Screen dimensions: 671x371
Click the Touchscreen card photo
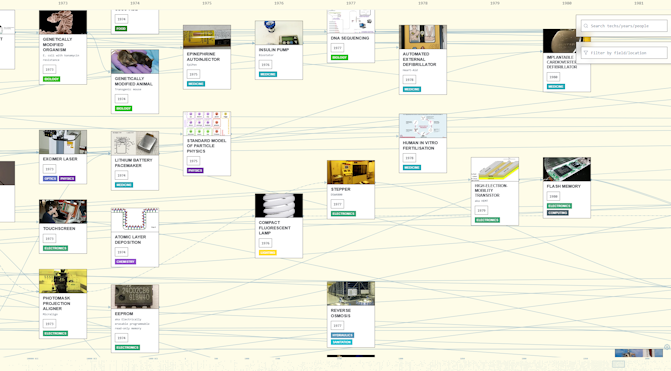[x=63, y=211]
